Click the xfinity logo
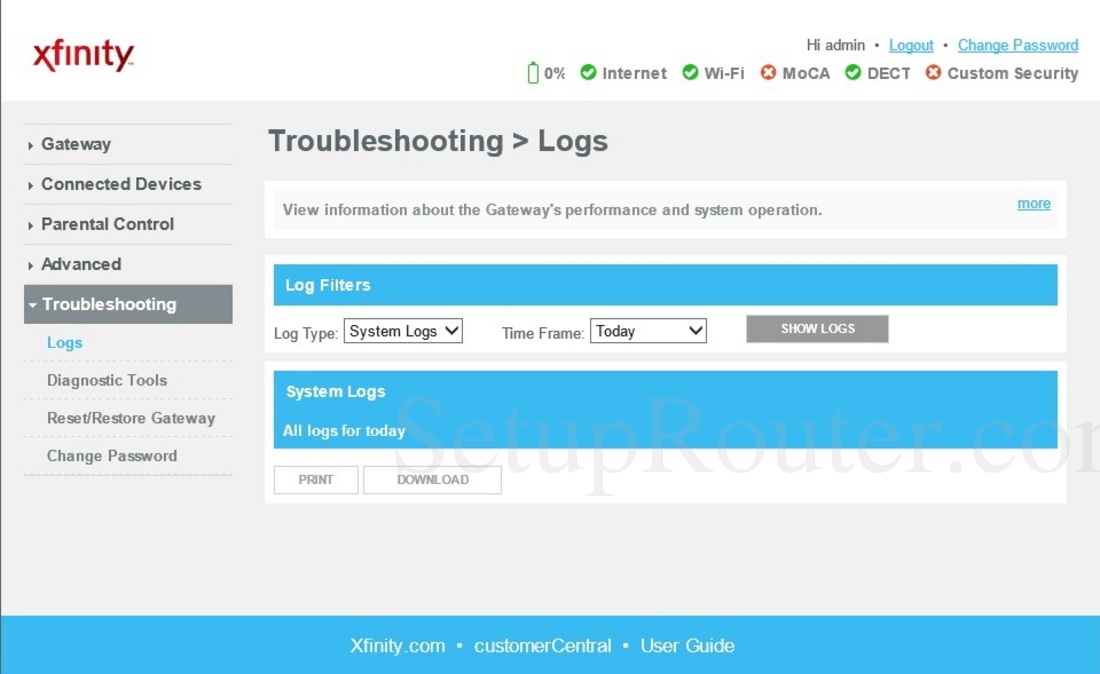1100x674 pixels. click(x=83, y=55)
